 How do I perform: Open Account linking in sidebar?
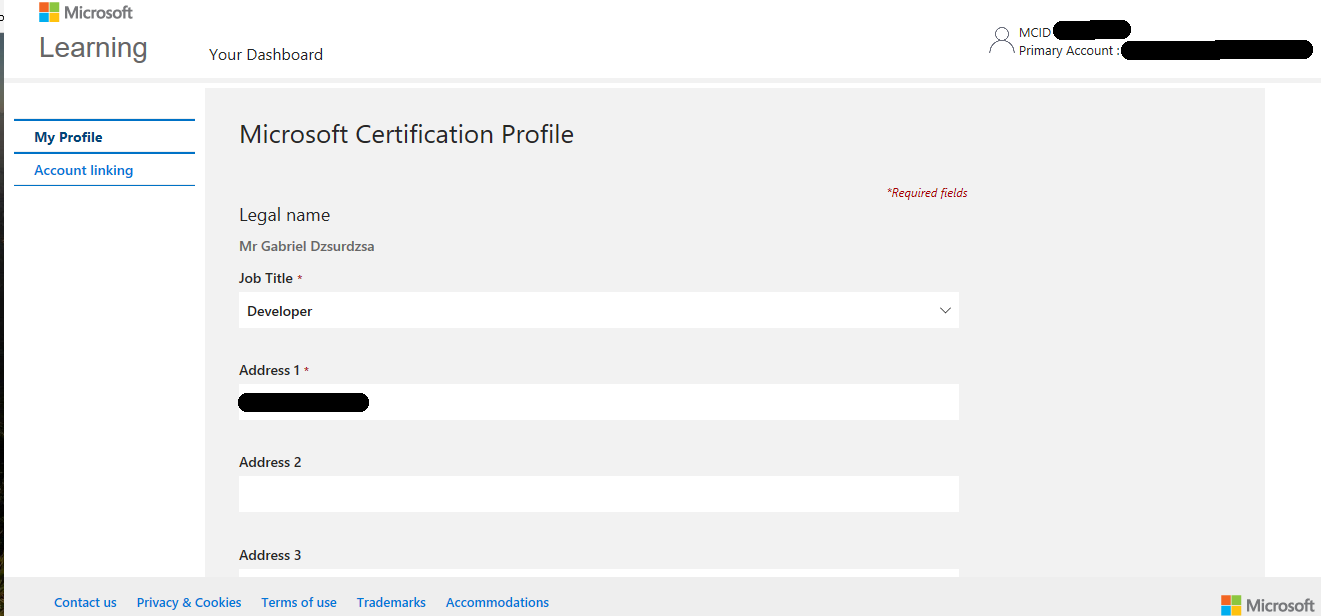point(104,170)
